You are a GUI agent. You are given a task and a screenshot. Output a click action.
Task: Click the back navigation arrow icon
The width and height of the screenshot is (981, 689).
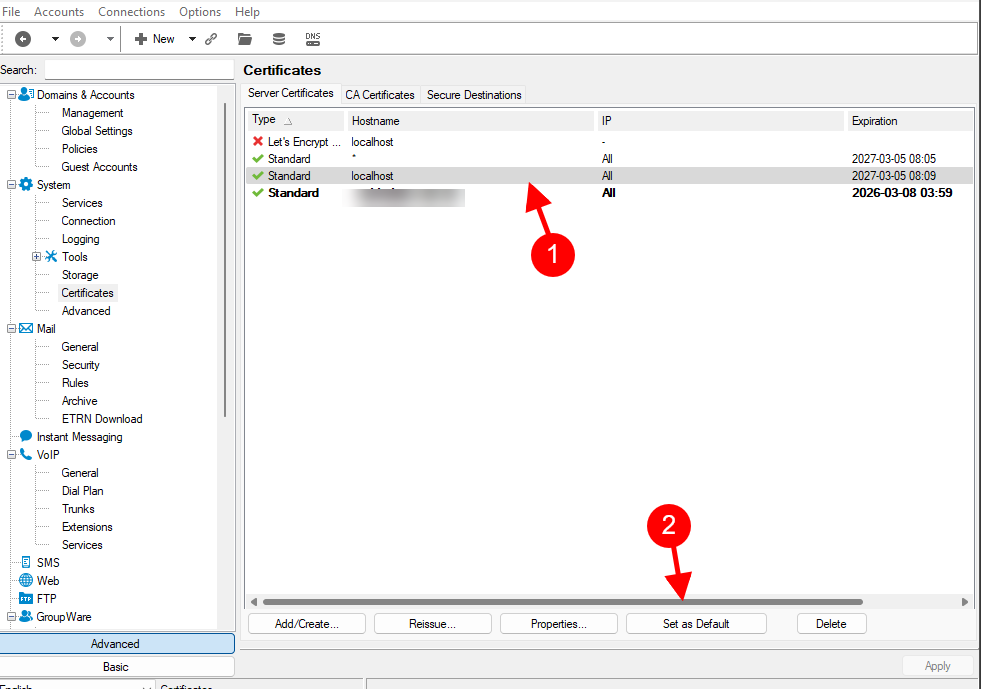pyautogui.click(x=23, y=39)
